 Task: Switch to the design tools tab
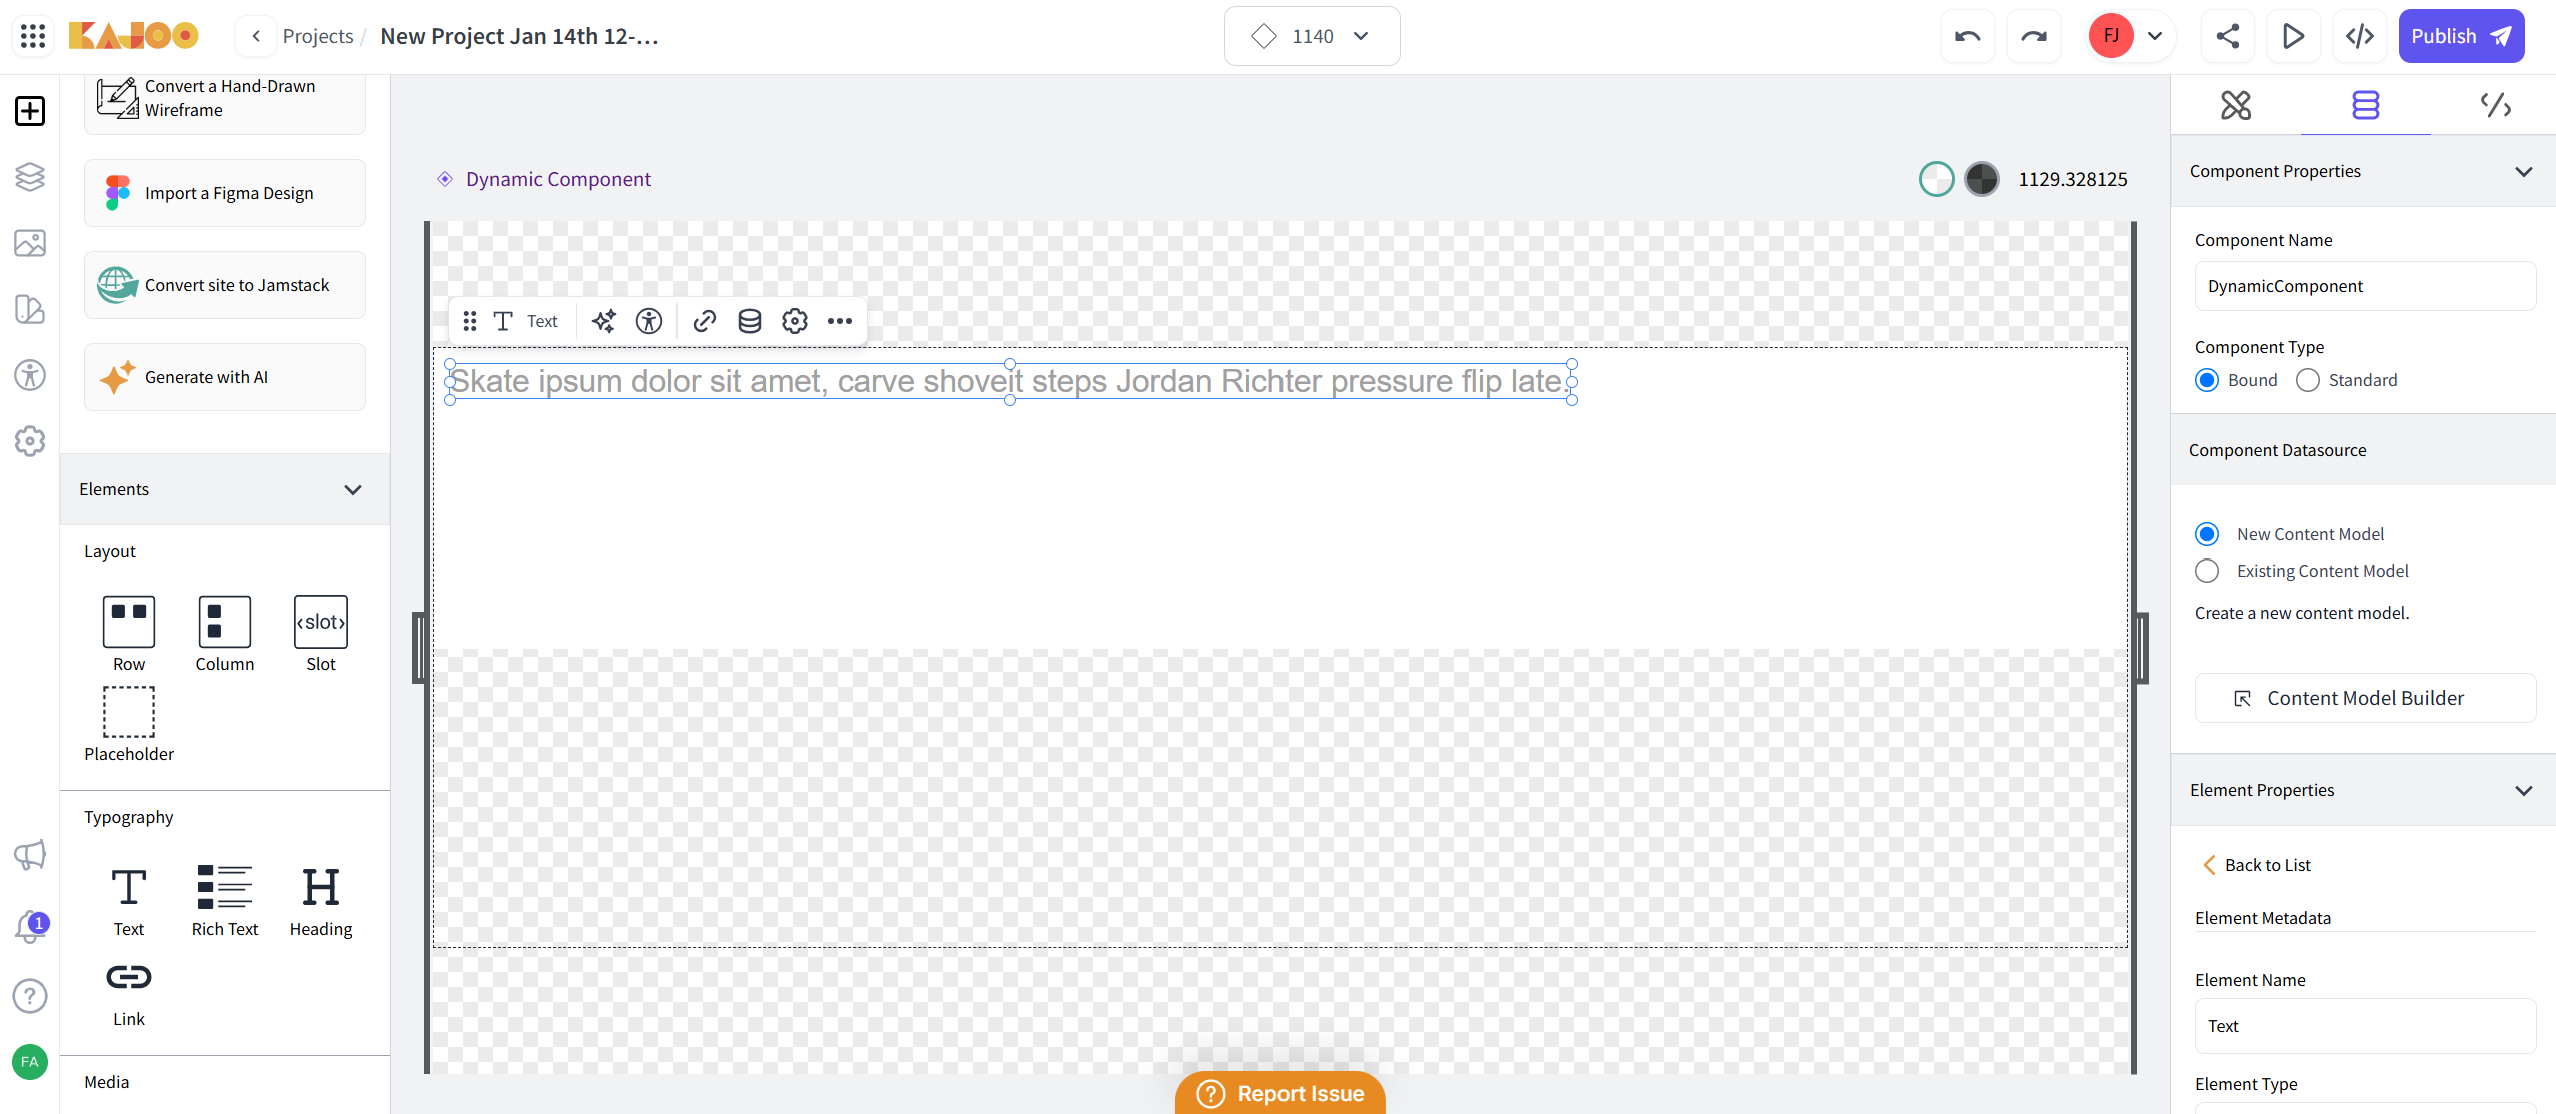pyautogui.click(x=2236, y=105)
